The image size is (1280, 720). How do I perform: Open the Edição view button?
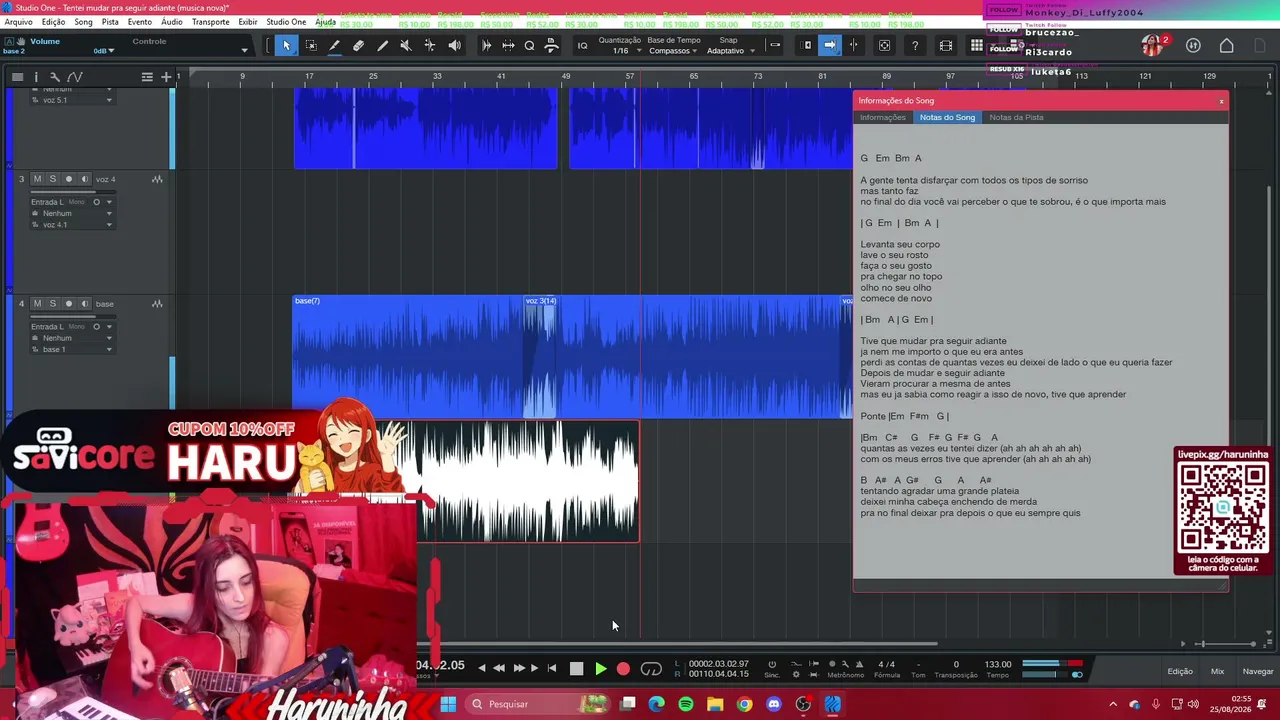pos(1180,671)
